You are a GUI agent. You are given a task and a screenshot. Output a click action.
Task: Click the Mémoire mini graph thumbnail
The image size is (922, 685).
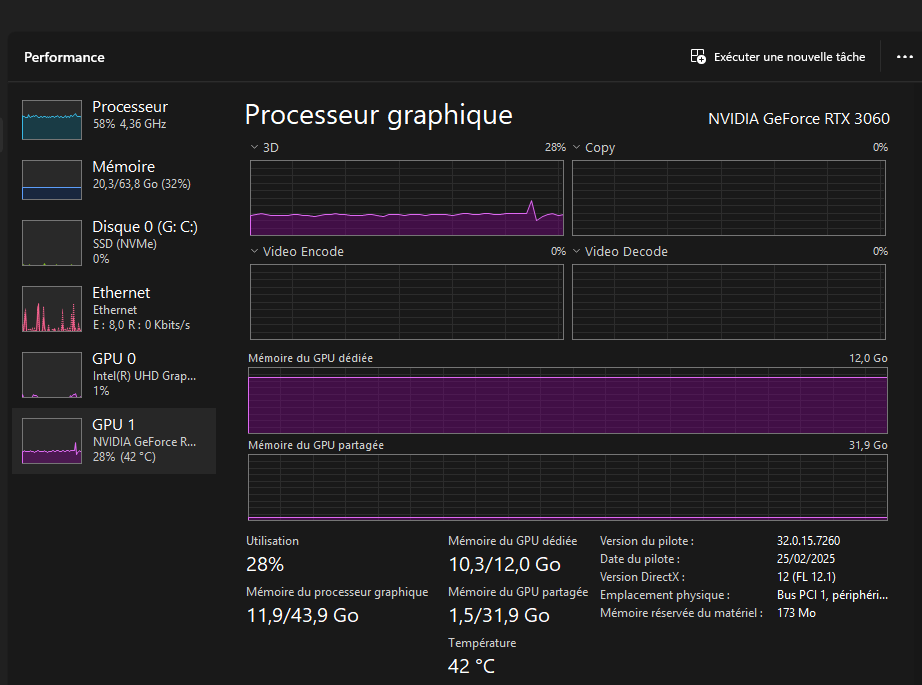[52, 180]
